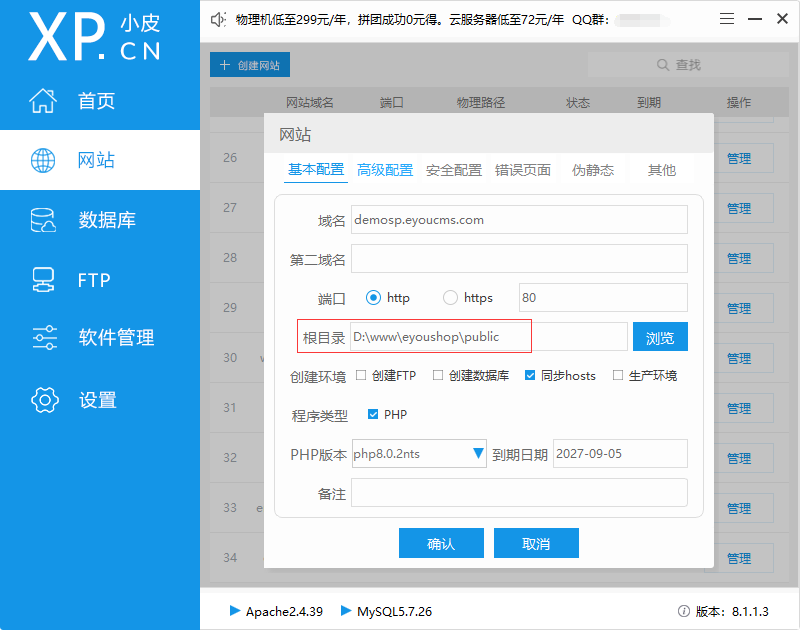Open 设置 in the sidebar

(x=100, y=399)
